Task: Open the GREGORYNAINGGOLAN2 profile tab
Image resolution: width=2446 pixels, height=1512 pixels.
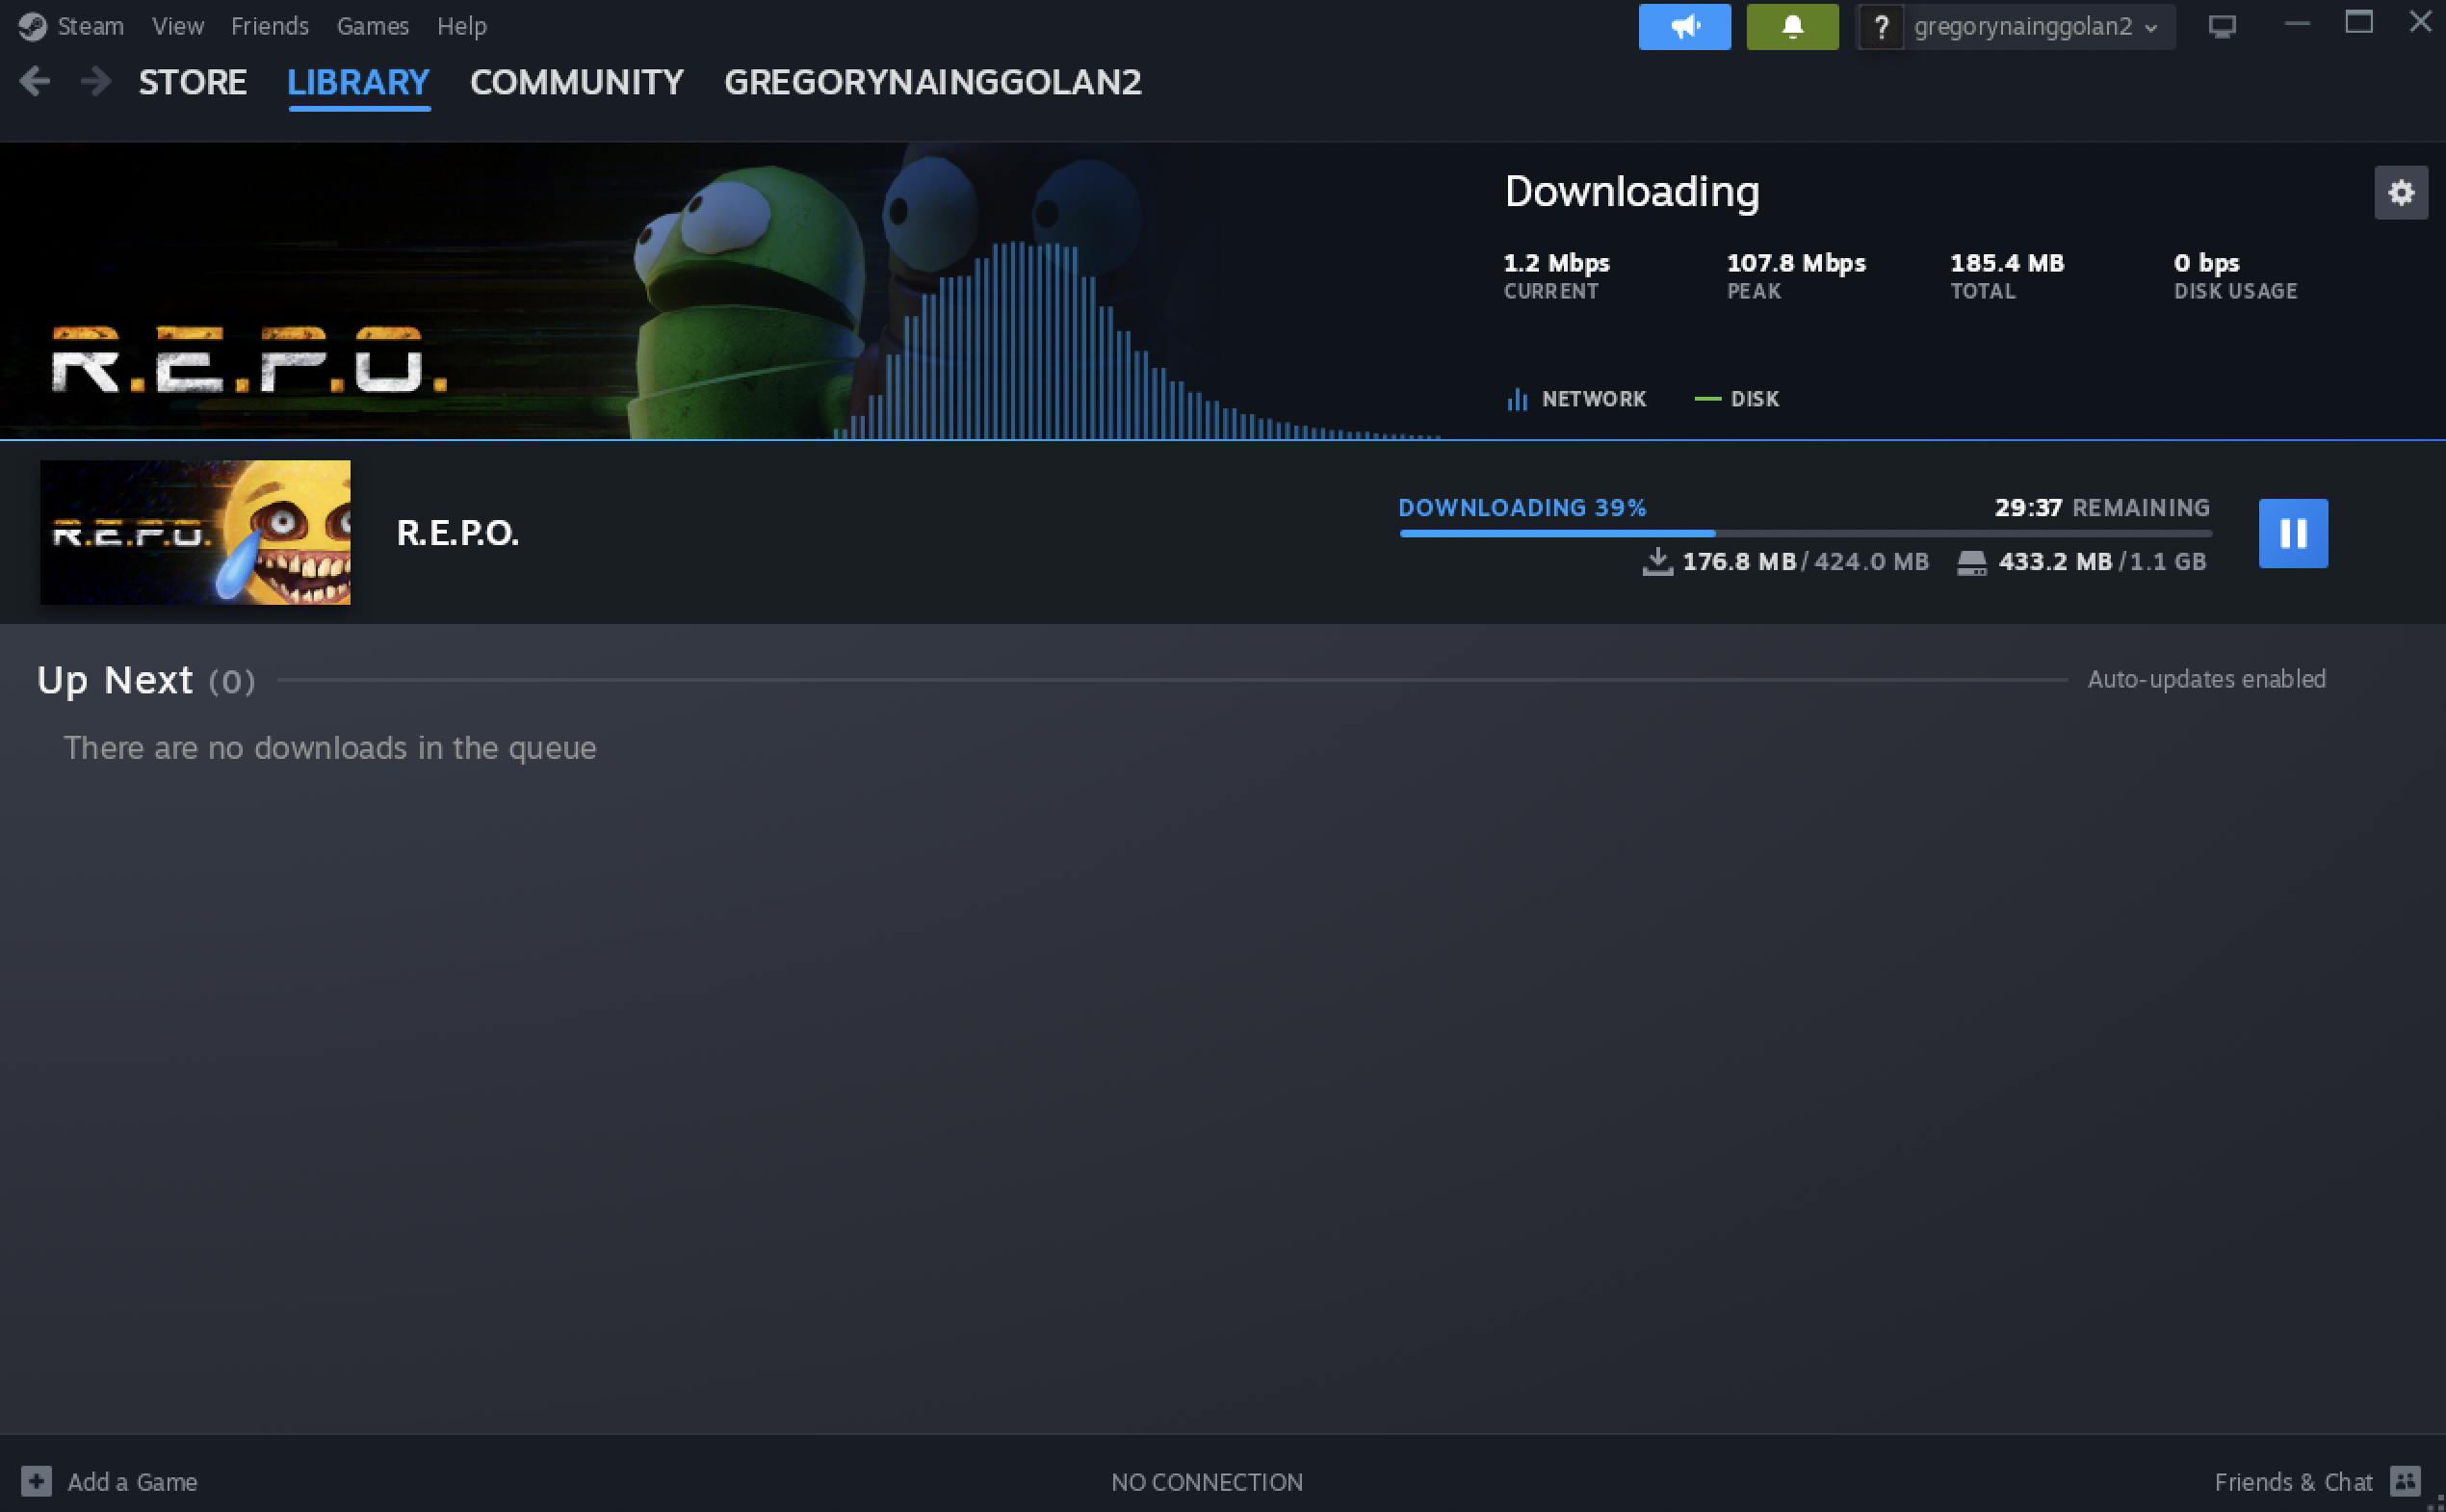Action: pyautogui.click(x=932, y=82)
